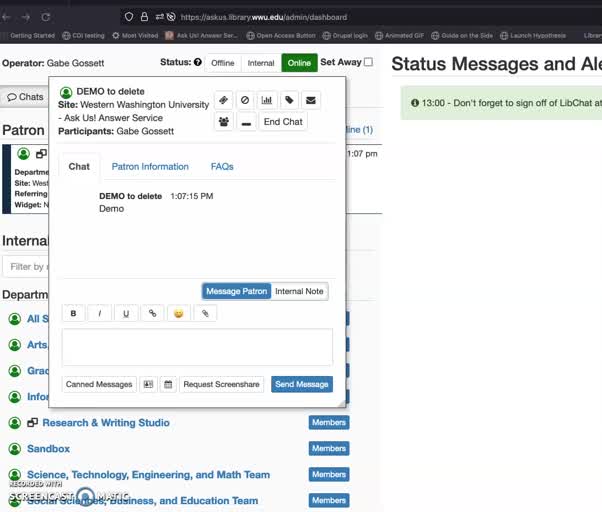Open the Canned Messages list
The width and height of the screenshot is (602, 512).
99,384
